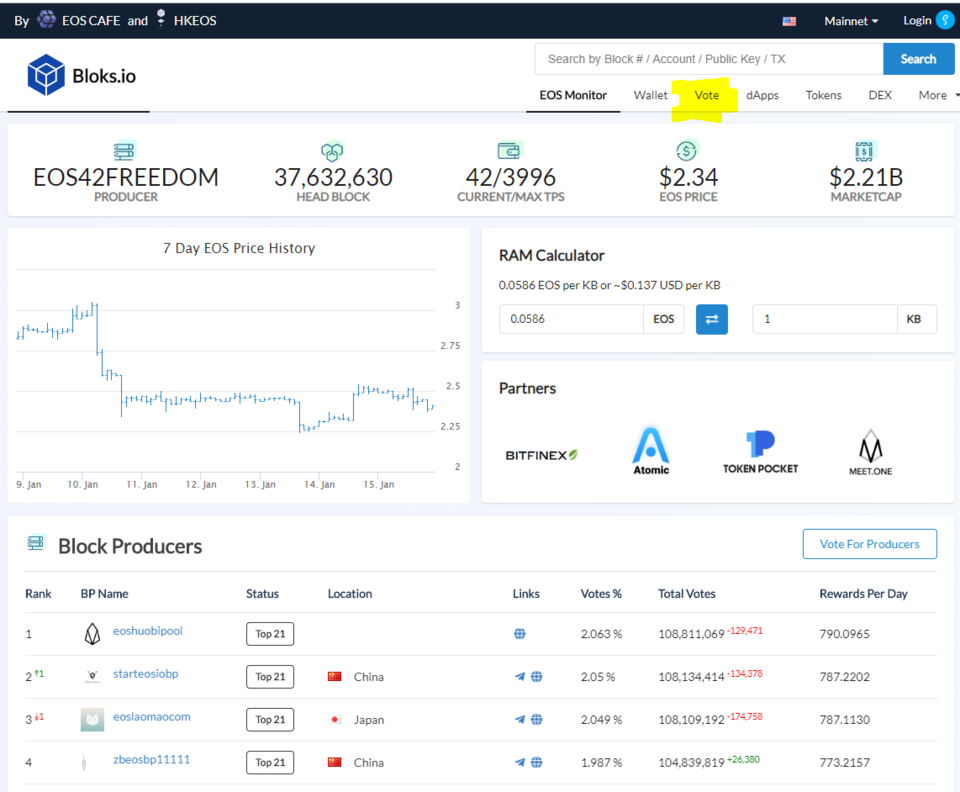Click the Login avatar icon
The height and width of the screenshot is (792, 960).
(945, 20)
